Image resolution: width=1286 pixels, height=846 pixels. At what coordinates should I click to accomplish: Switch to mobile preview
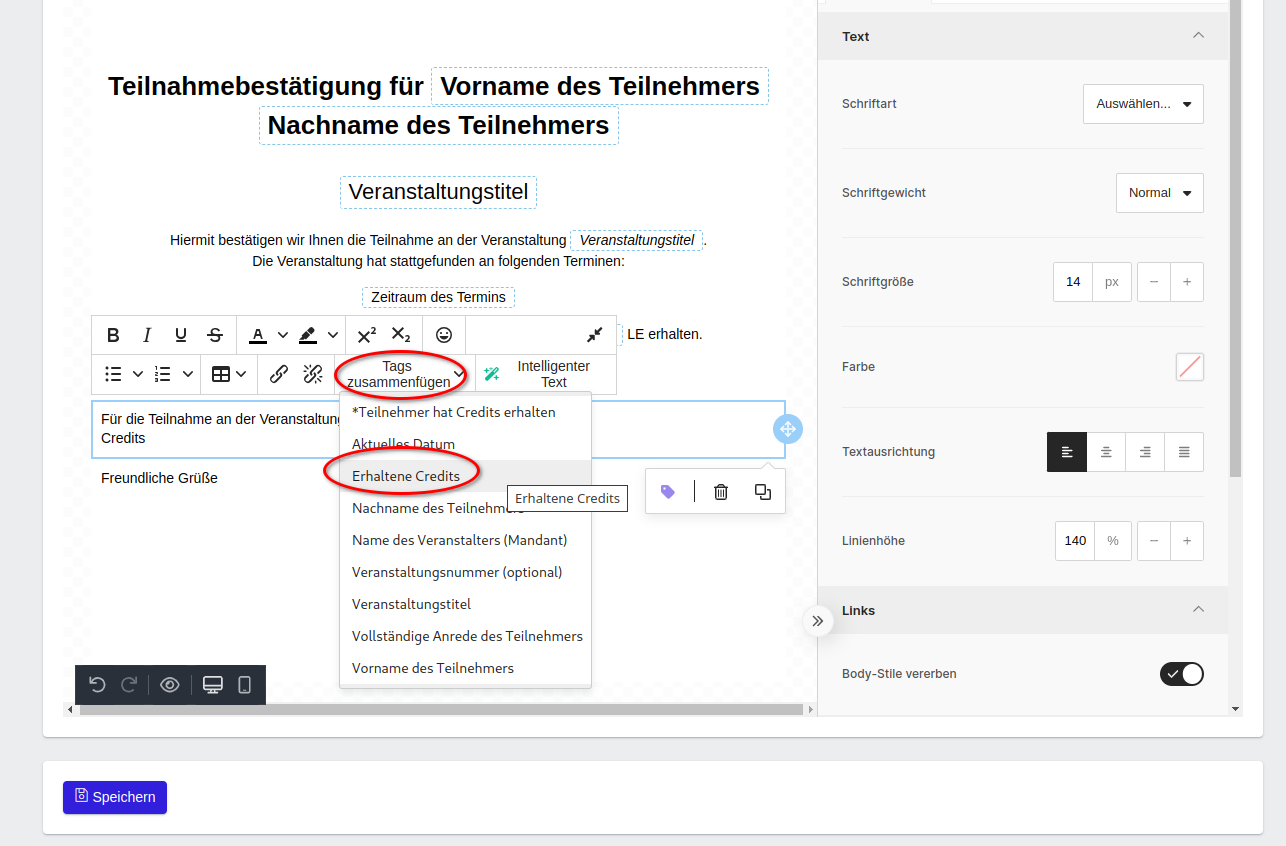pos(244,685)
